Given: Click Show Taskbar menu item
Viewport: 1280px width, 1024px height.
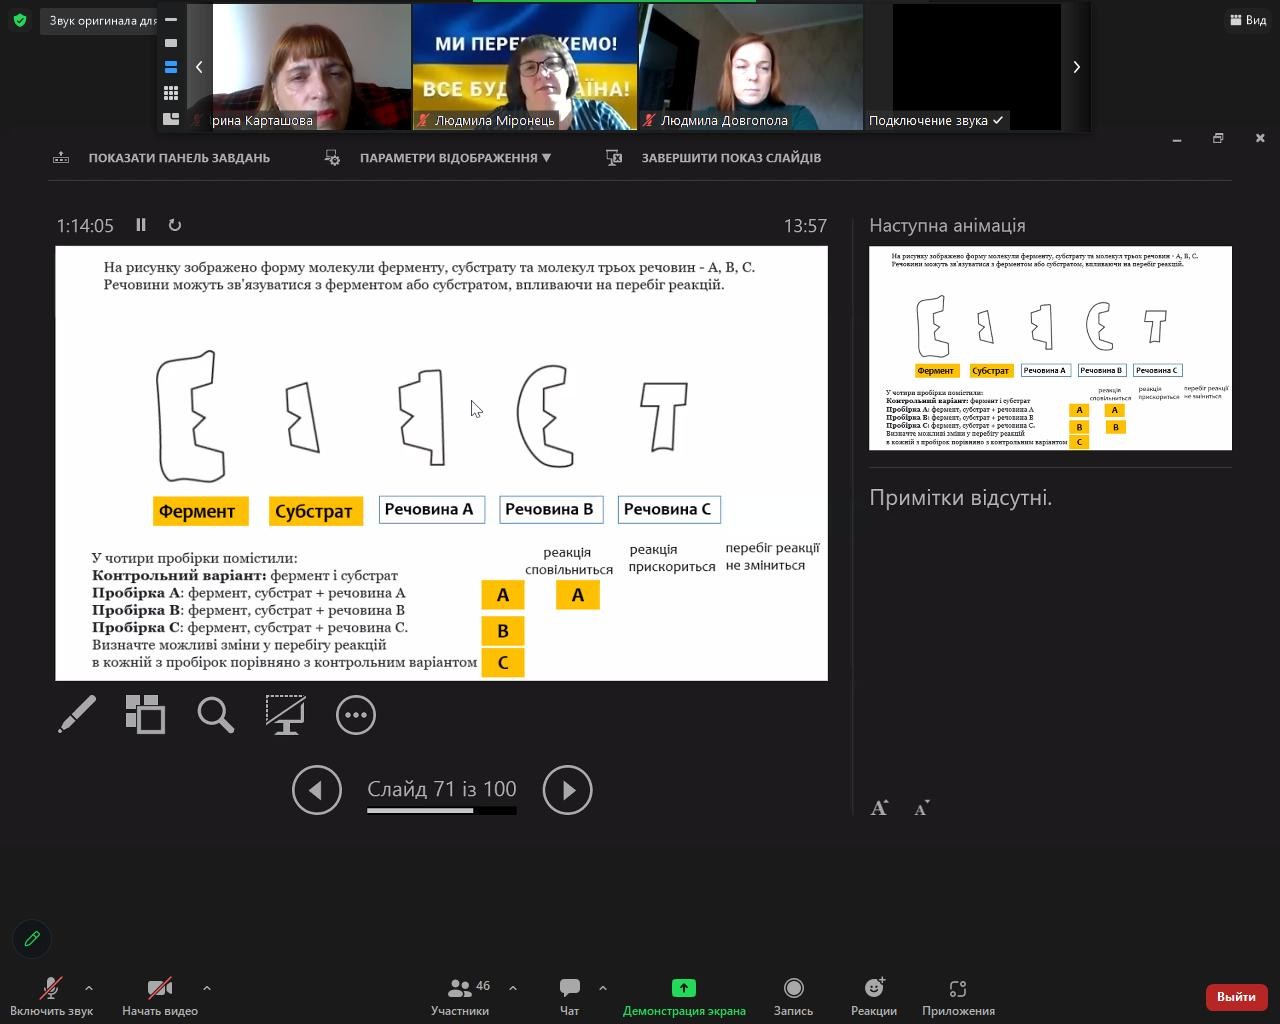Looking at the screenshot, I should (x=178, y=158).
